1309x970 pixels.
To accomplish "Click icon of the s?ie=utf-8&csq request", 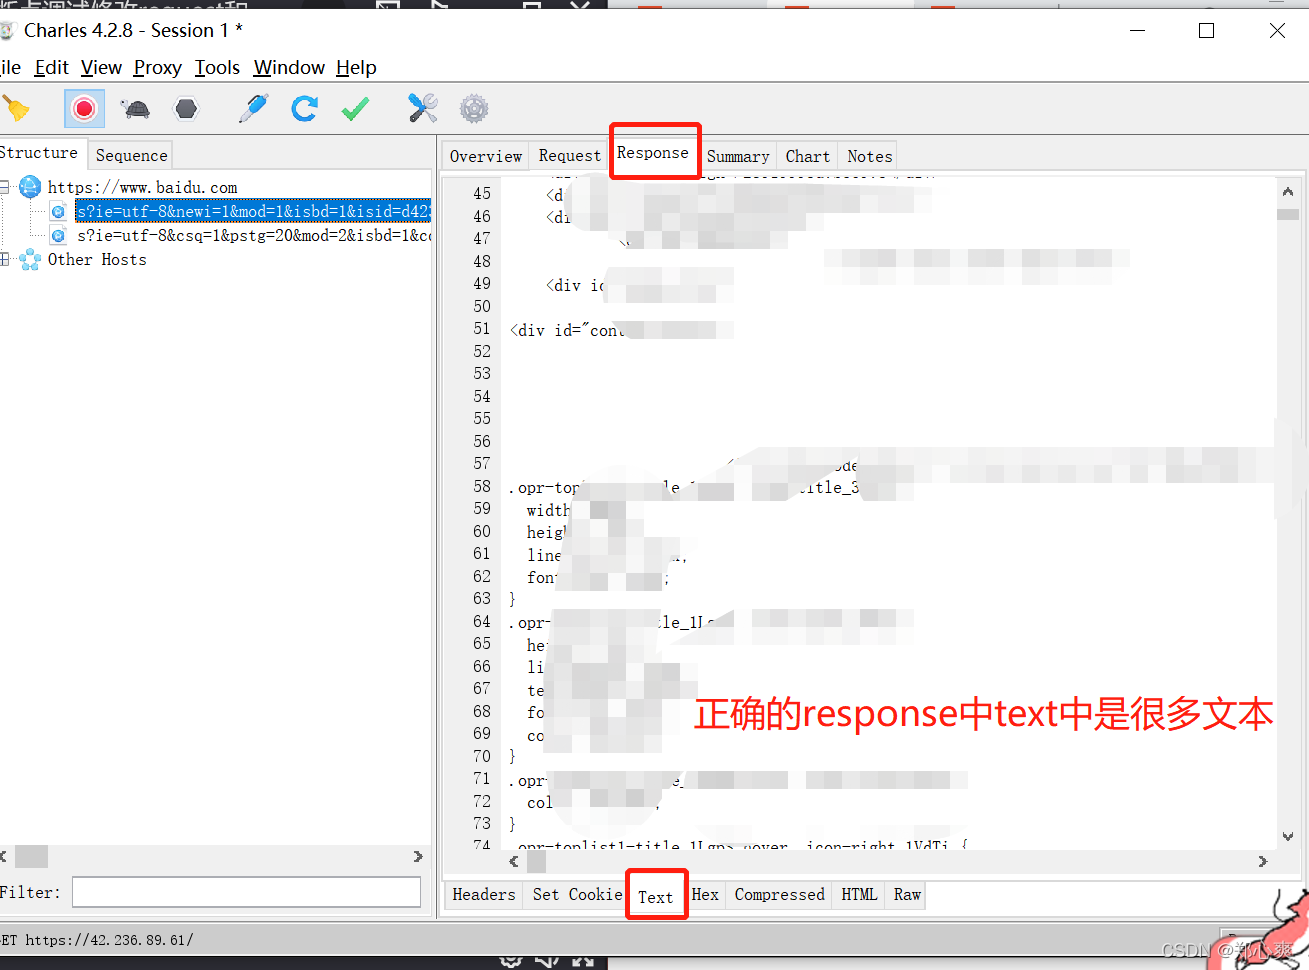I will click(x=58, y=235).
